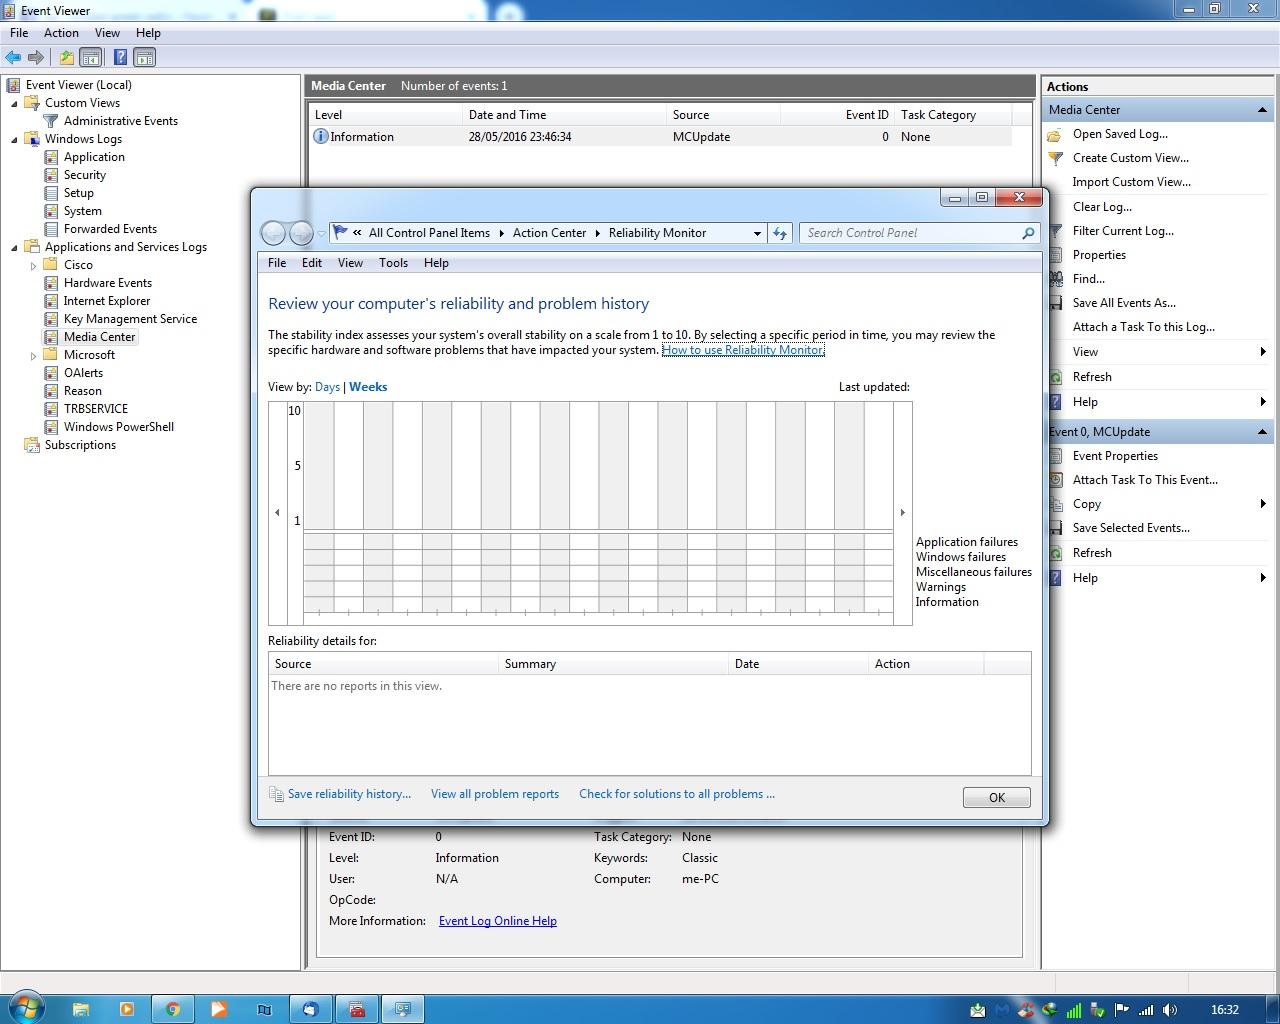Click the refresh icon beside the address bar
Screen dimensions: 1280x1024
tap(780, 233)
